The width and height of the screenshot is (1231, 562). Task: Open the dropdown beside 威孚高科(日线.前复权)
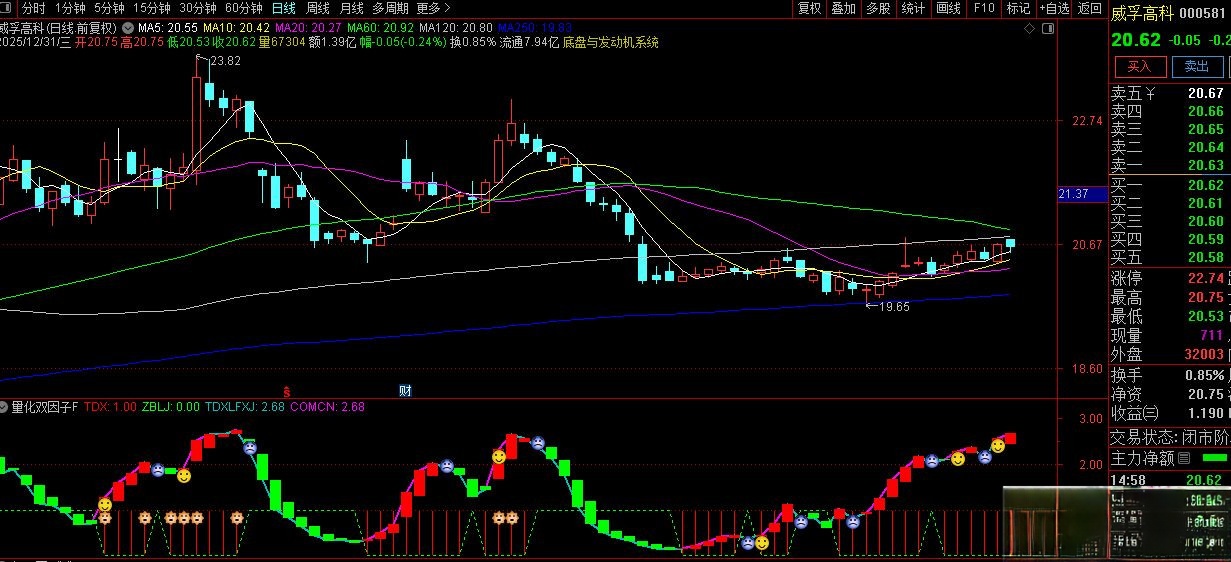pyautogui.click(x=127, y=27)
